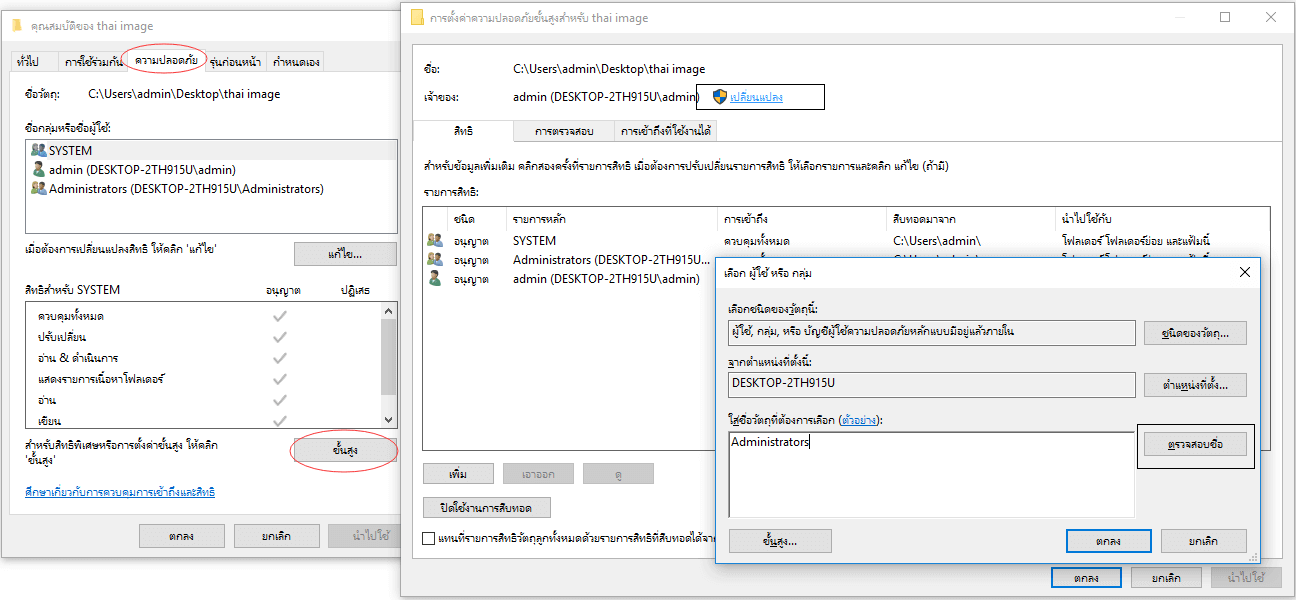Image resolution: width=1296 pixels, height=600 pixels.
Task: Select the SYSTEM อนุญาต entry in the permissions list
Action: point(434,240)
